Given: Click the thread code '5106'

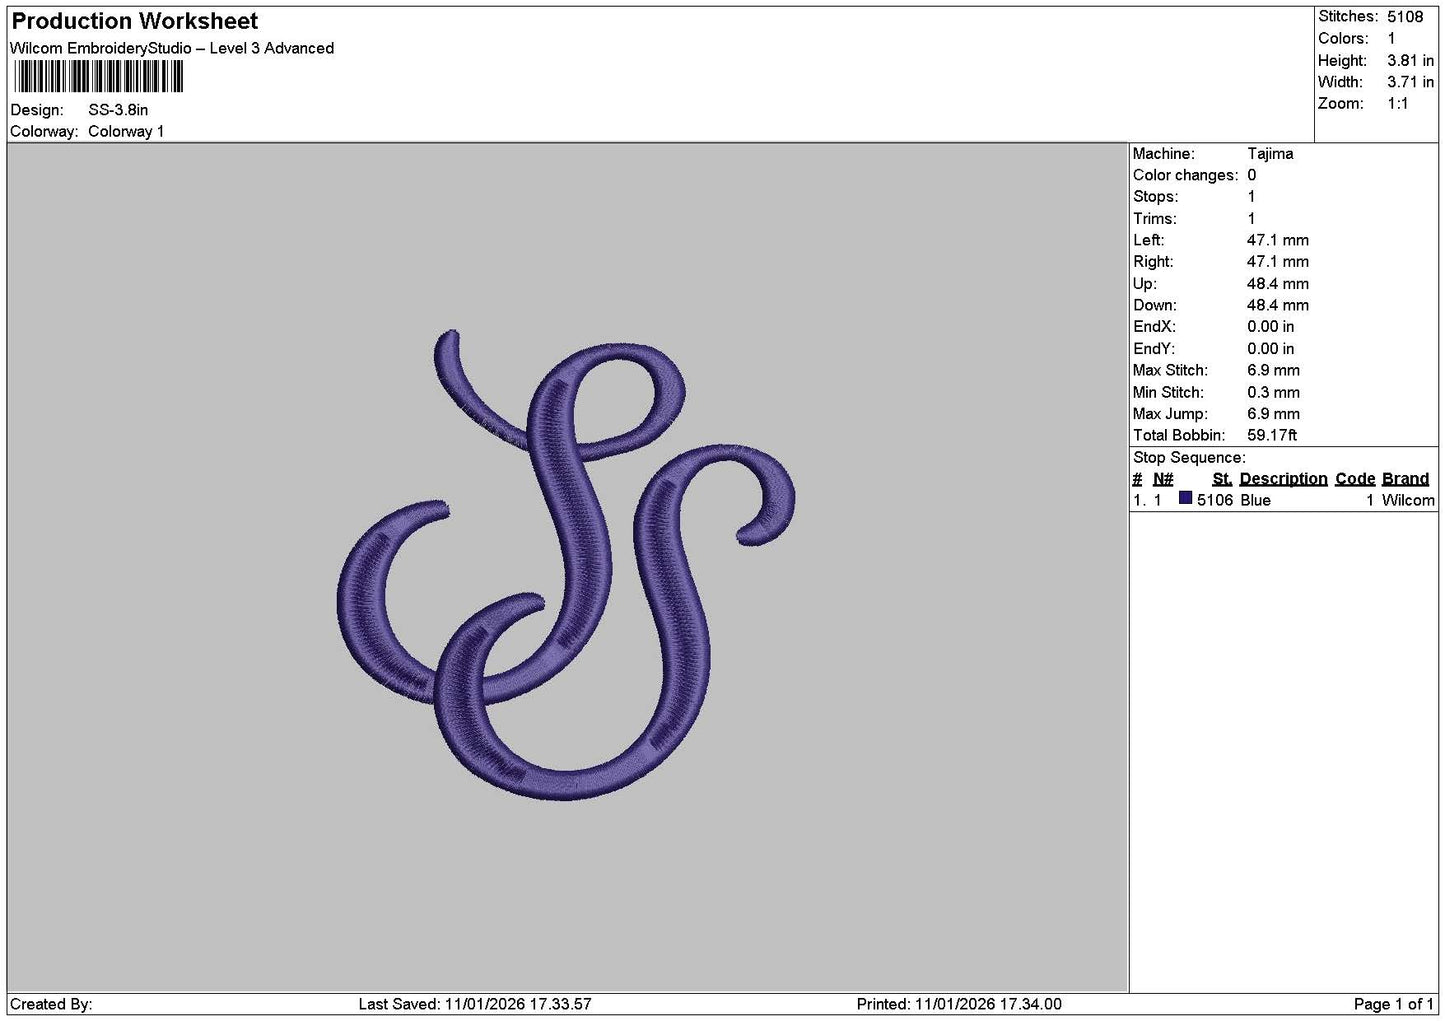Looking at the screenshot, I should click(x=1215, y=500).
